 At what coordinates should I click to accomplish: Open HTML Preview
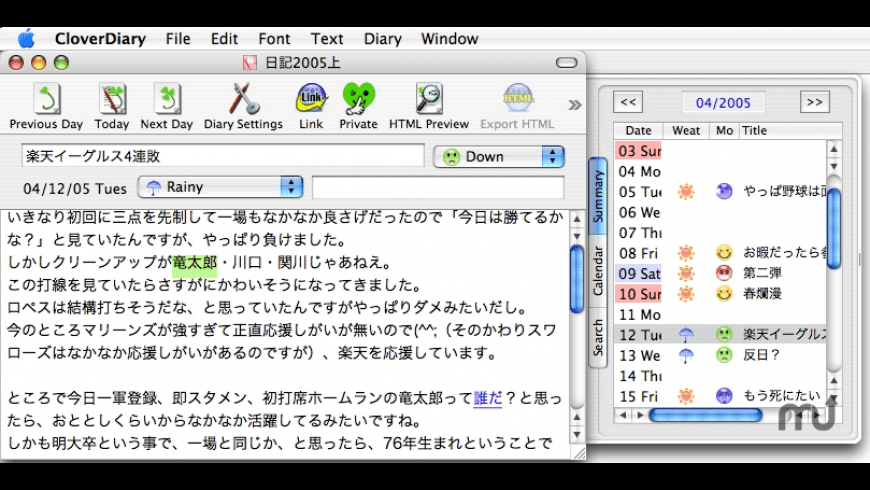429,107
